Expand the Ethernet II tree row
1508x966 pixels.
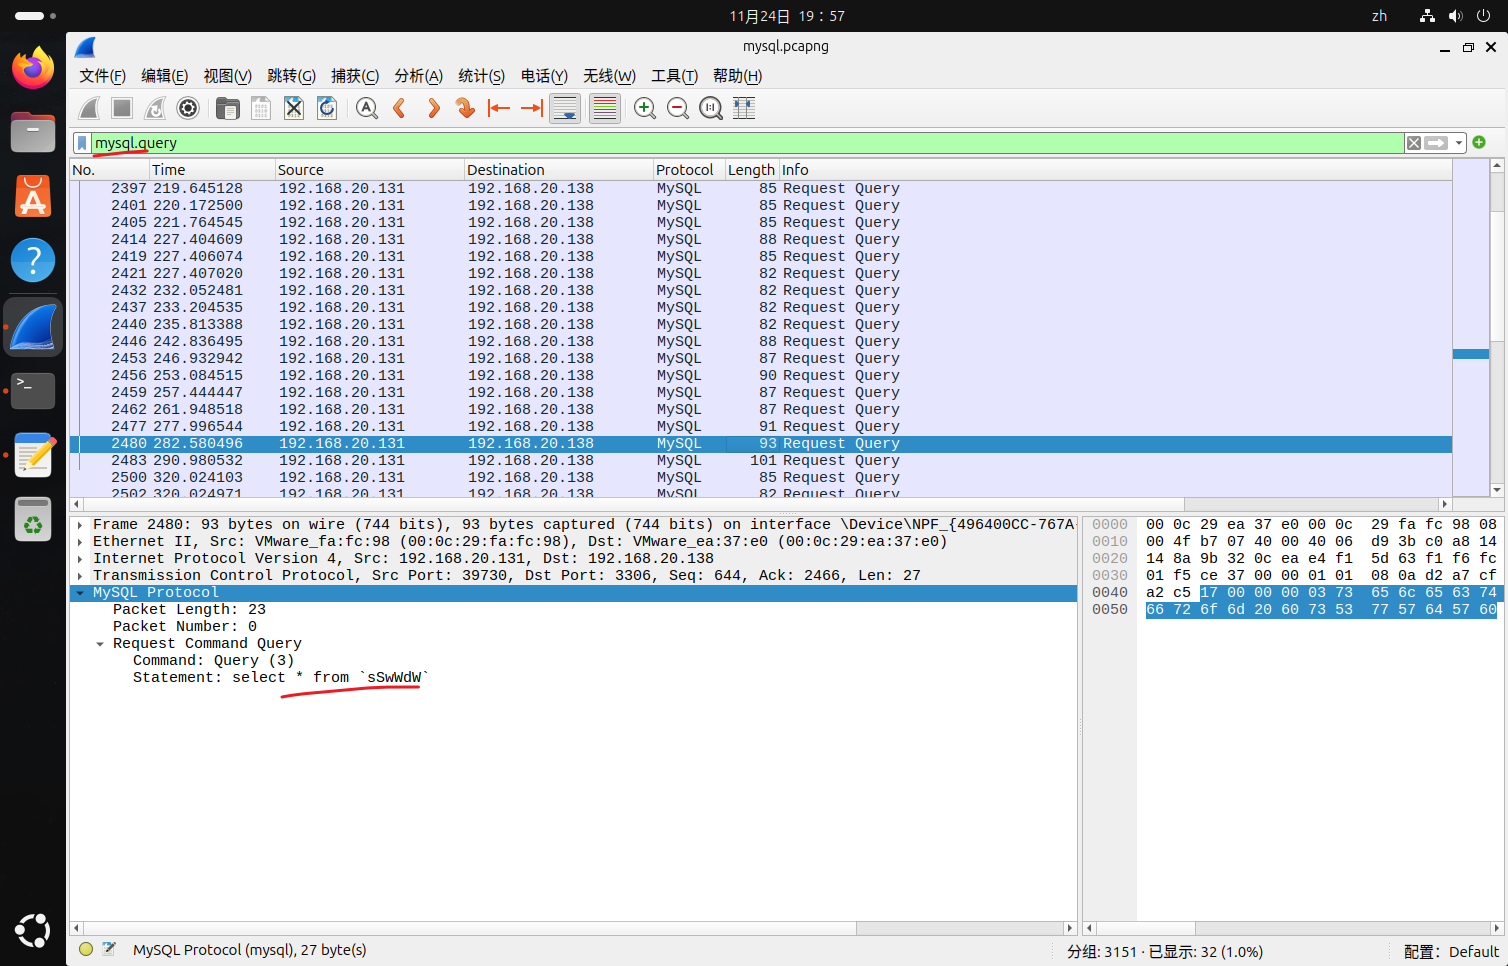(80, 541)
